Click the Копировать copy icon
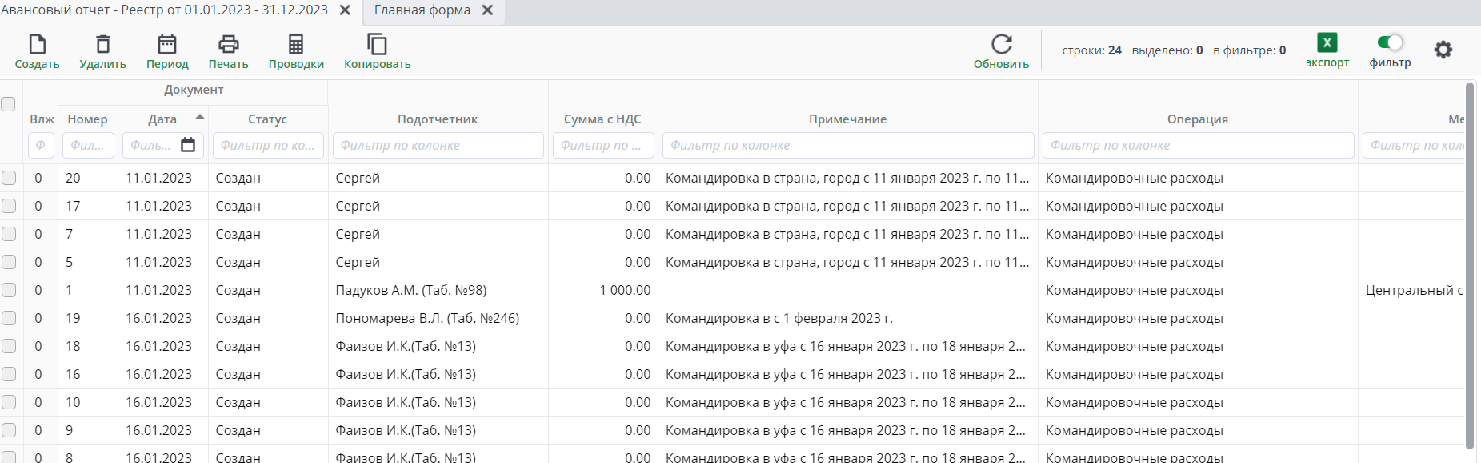1481x463 pixels. (x=377, y=45)
